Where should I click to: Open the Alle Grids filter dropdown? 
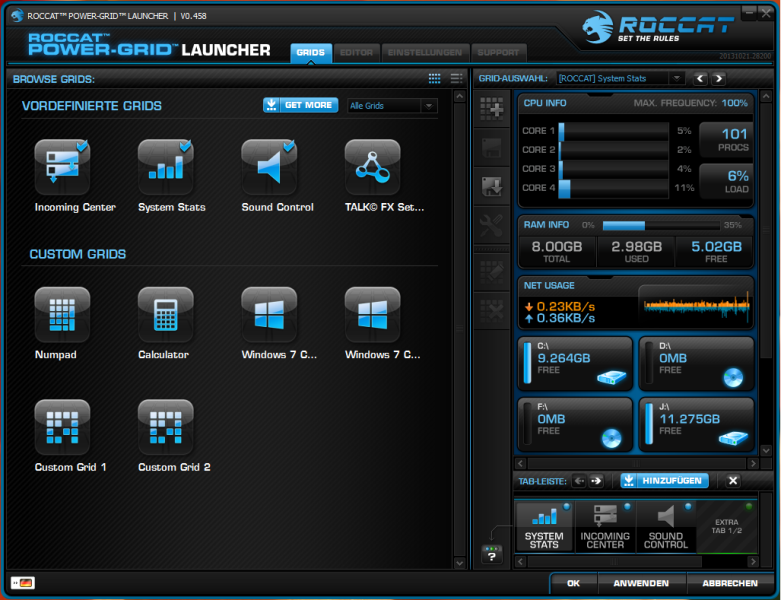(392, 106)
